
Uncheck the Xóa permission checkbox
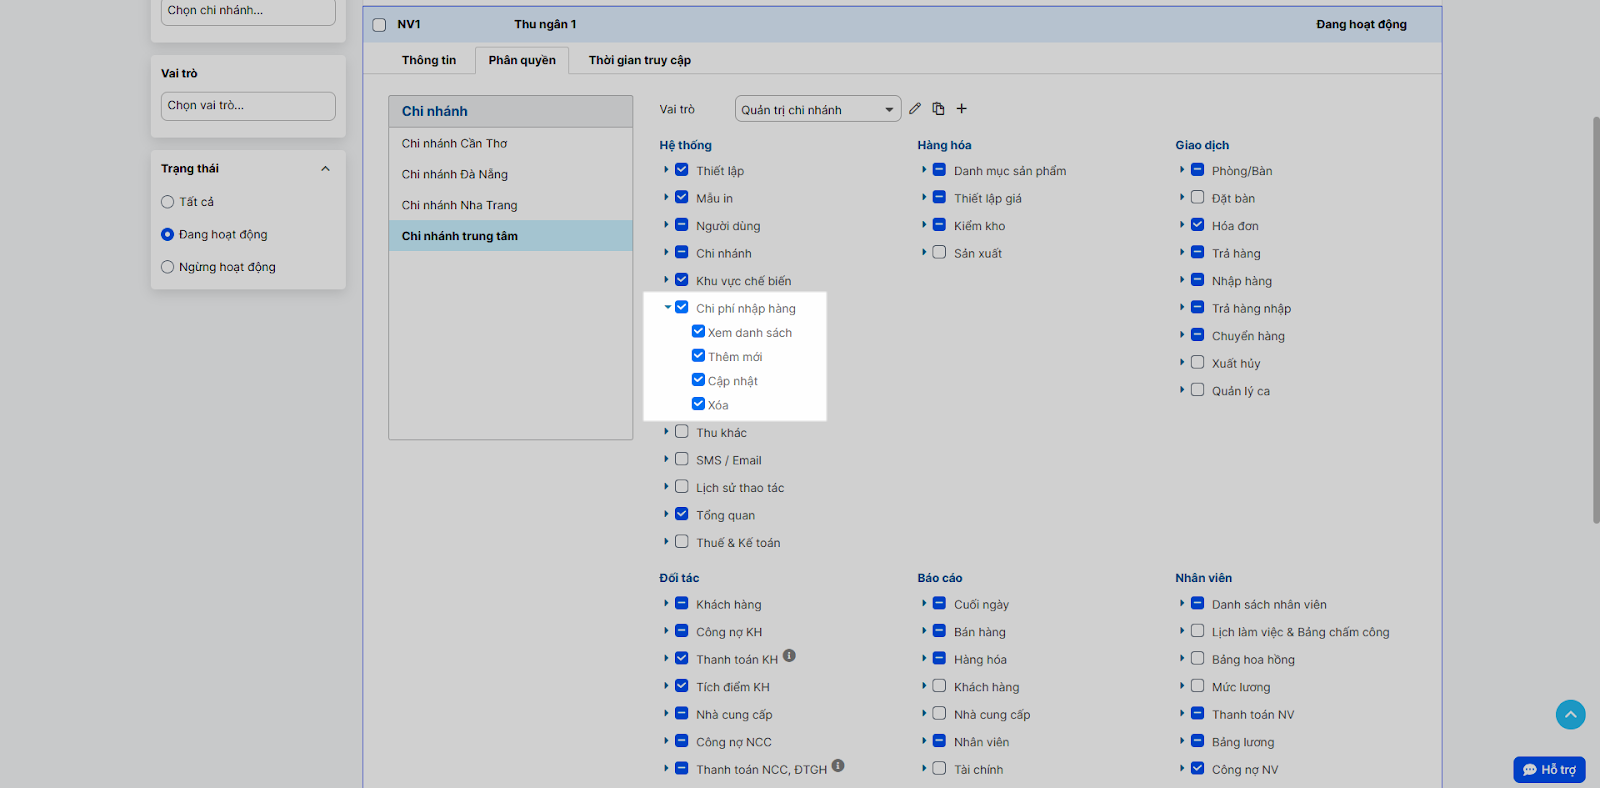tap(698, 404)
